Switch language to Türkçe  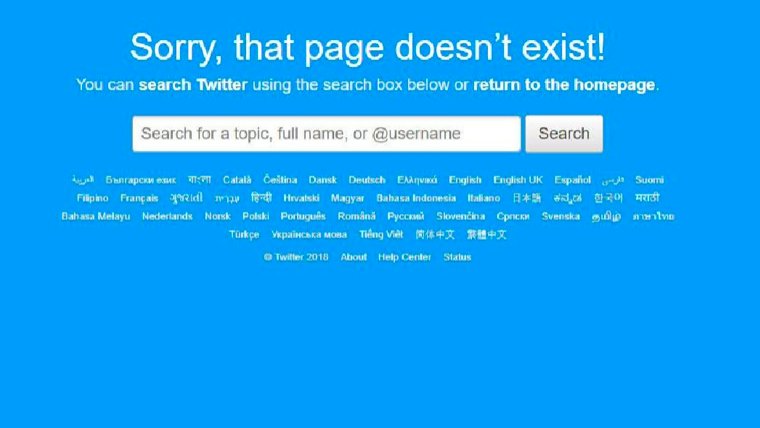pos(244,235)
